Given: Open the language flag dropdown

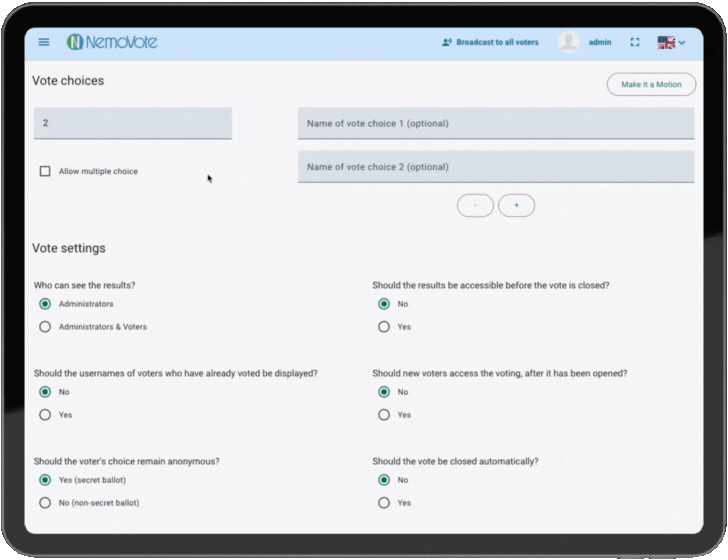Looking at the screenshot, I should point(671,42).
